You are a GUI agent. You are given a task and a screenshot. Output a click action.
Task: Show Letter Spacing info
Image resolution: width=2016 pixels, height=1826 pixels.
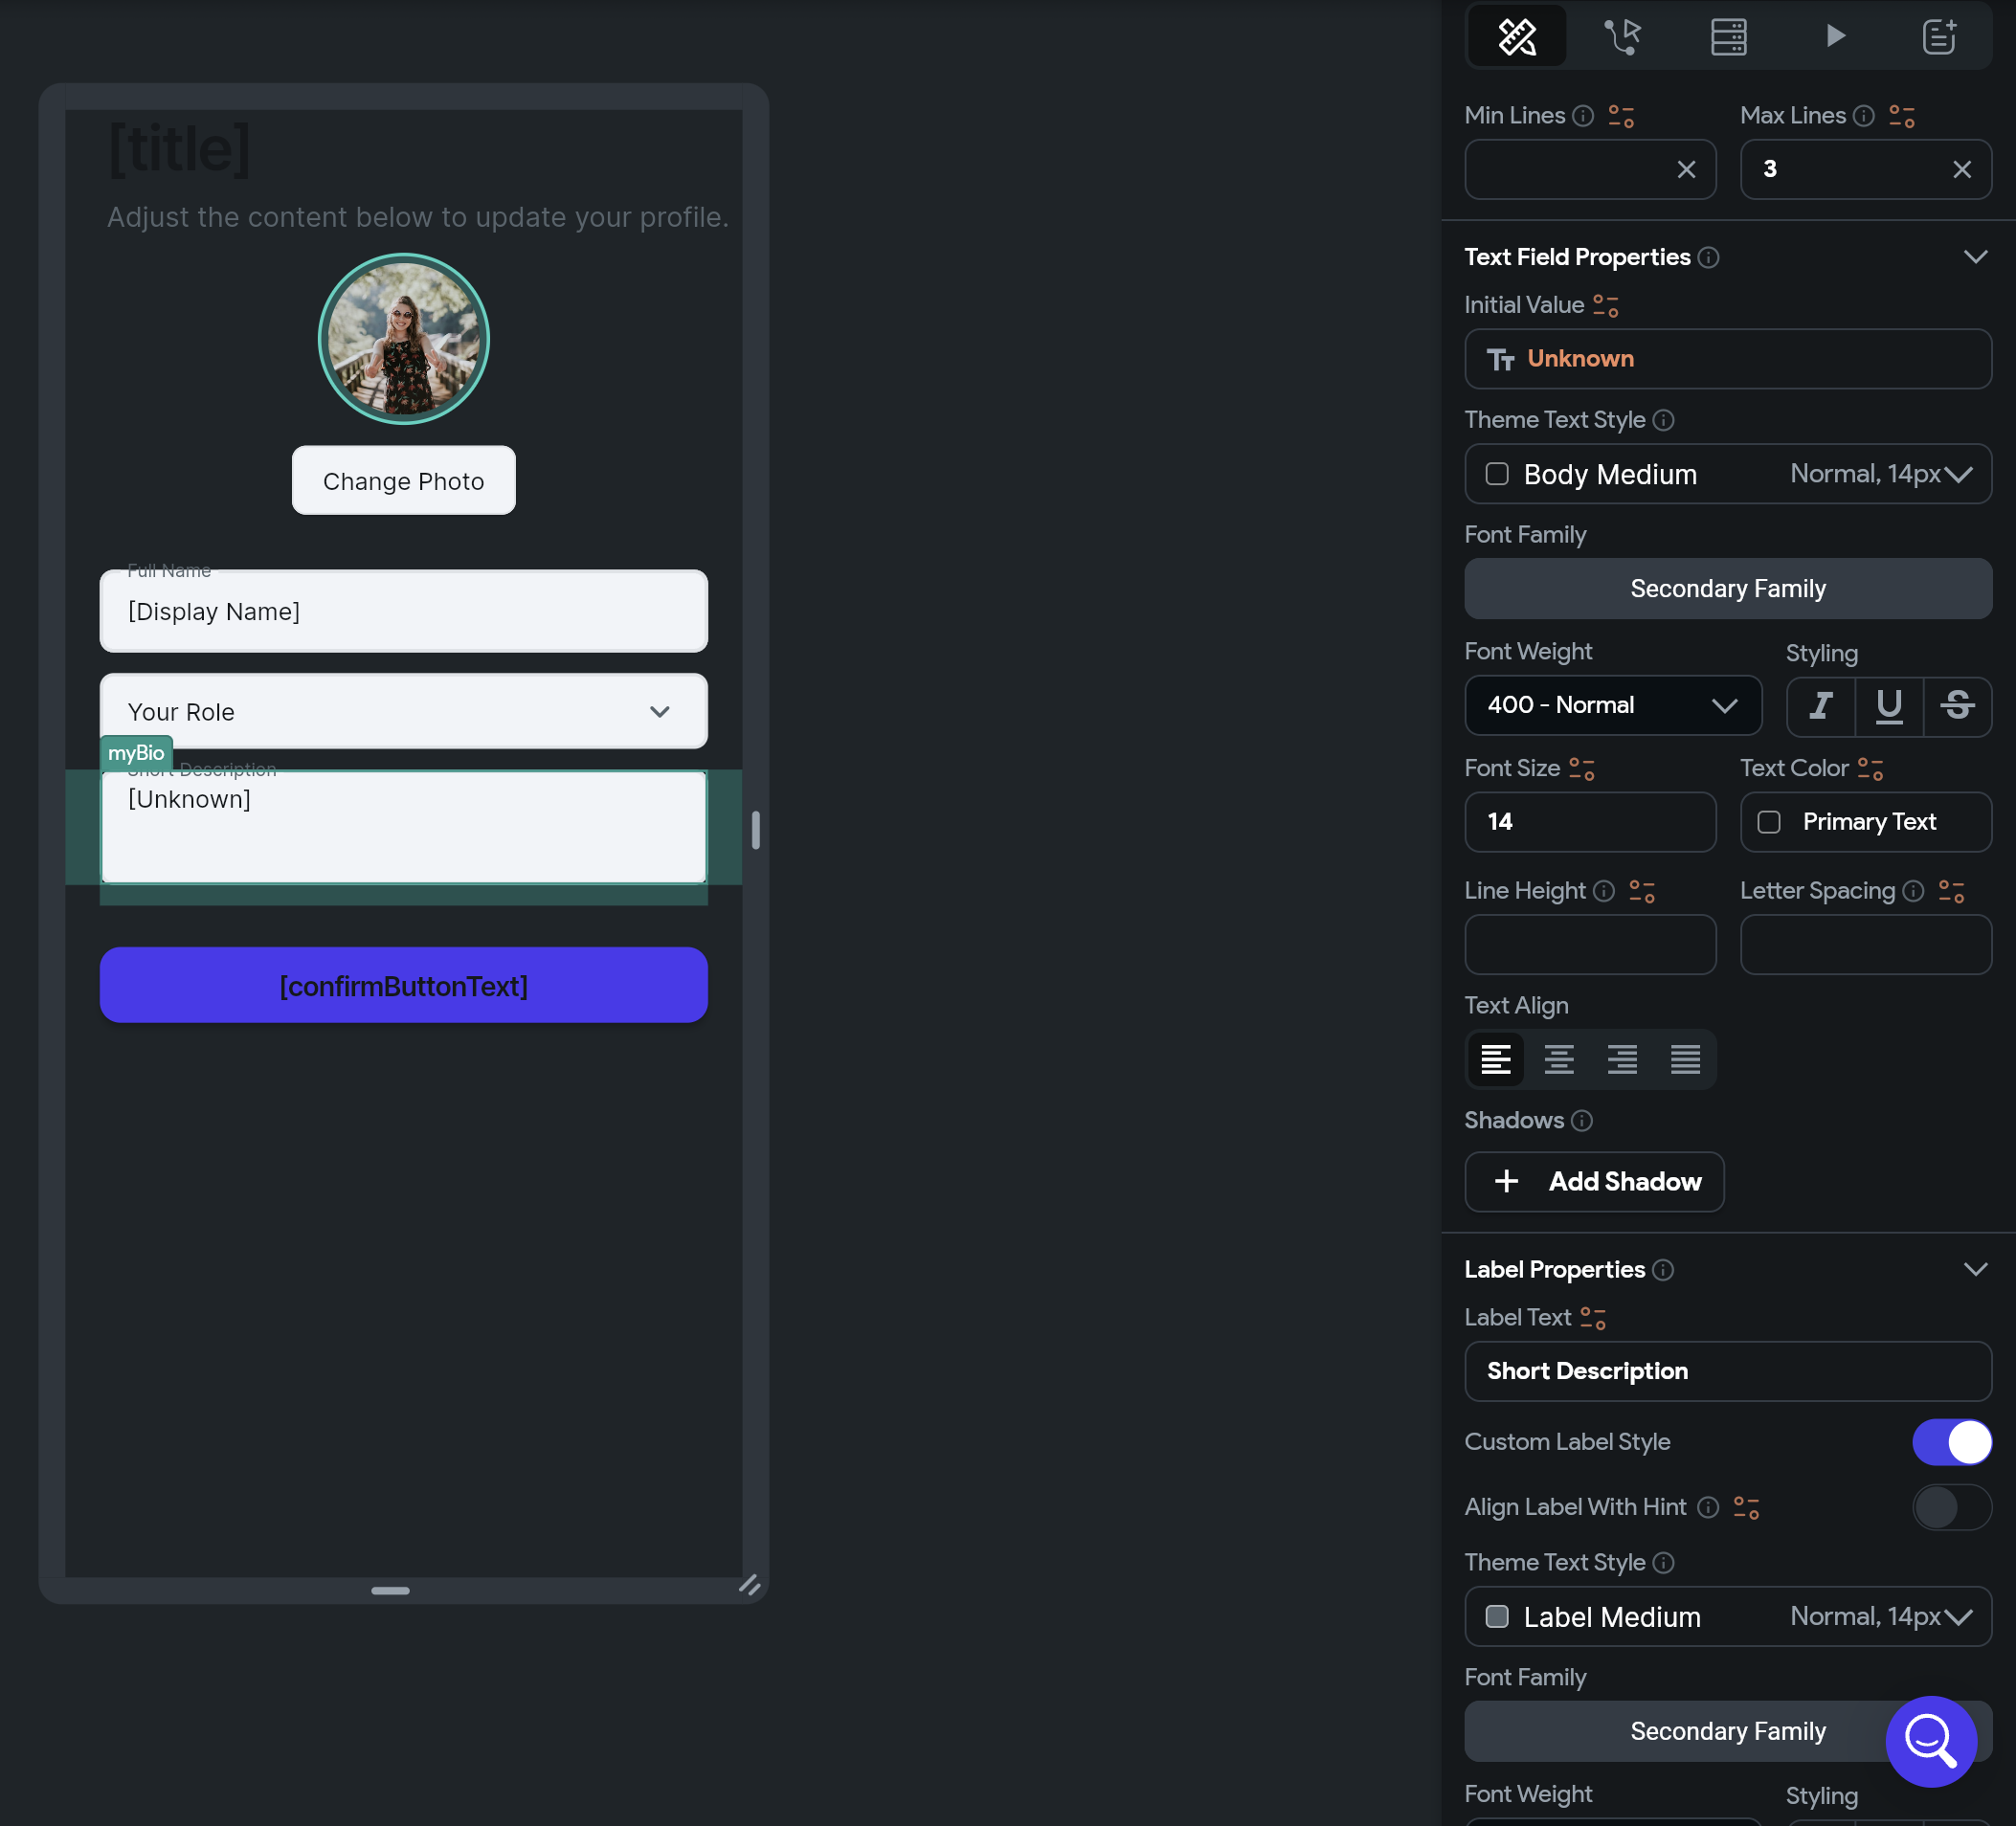(1913, 891)
